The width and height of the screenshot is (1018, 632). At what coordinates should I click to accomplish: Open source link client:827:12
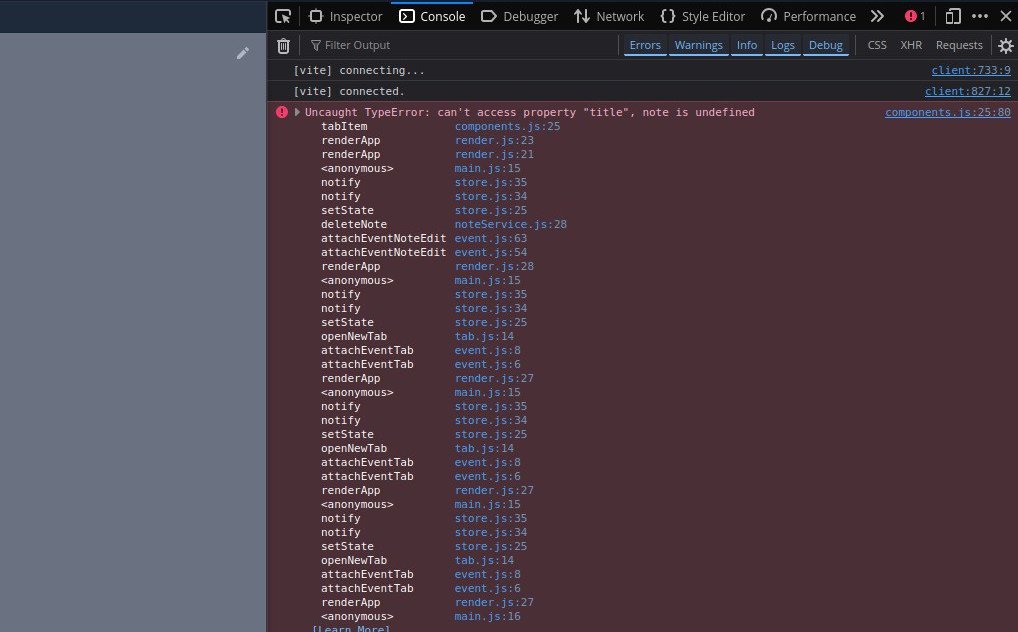point(967,92)
